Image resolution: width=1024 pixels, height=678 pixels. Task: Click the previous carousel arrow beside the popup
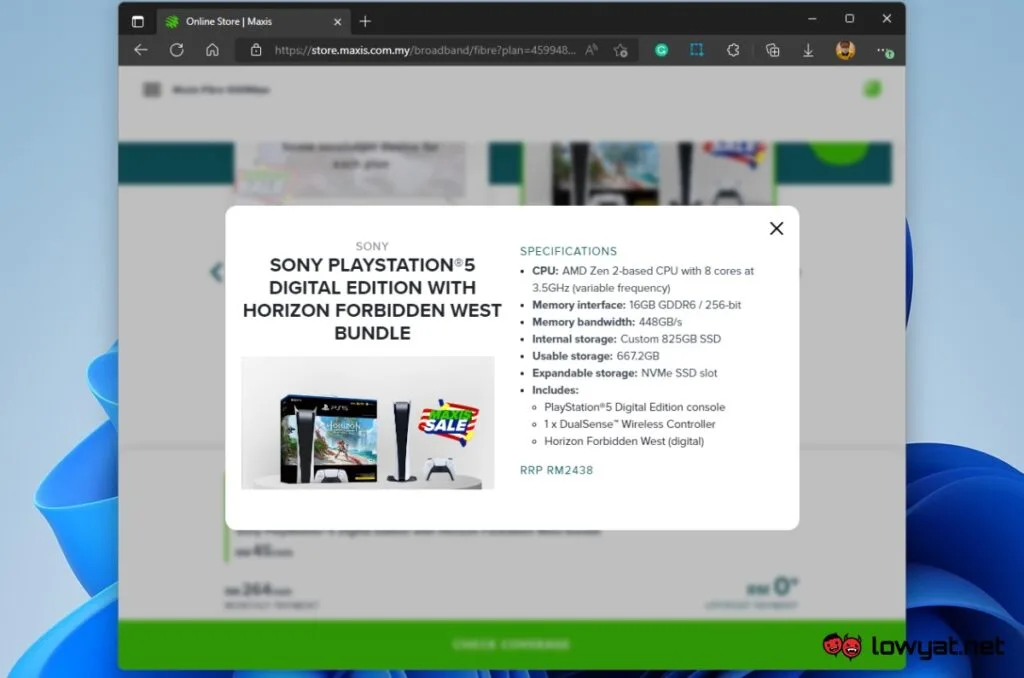(216, 271)
